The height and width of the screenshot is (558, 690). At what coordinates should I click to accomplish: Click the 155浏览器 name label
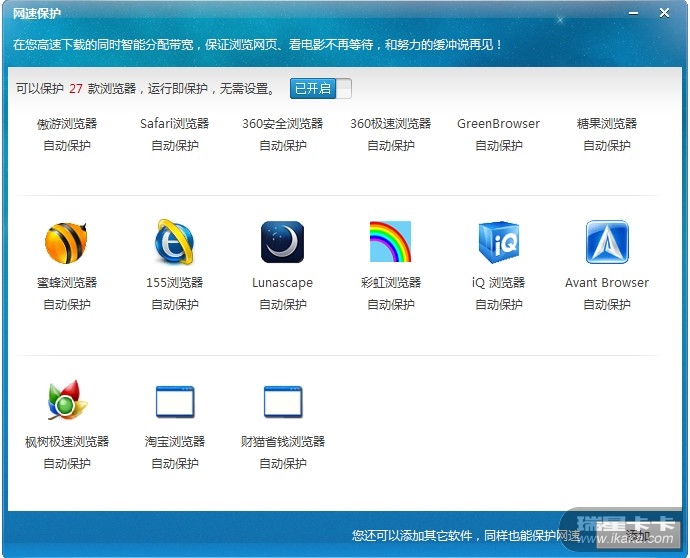click(x=175, y=283)
